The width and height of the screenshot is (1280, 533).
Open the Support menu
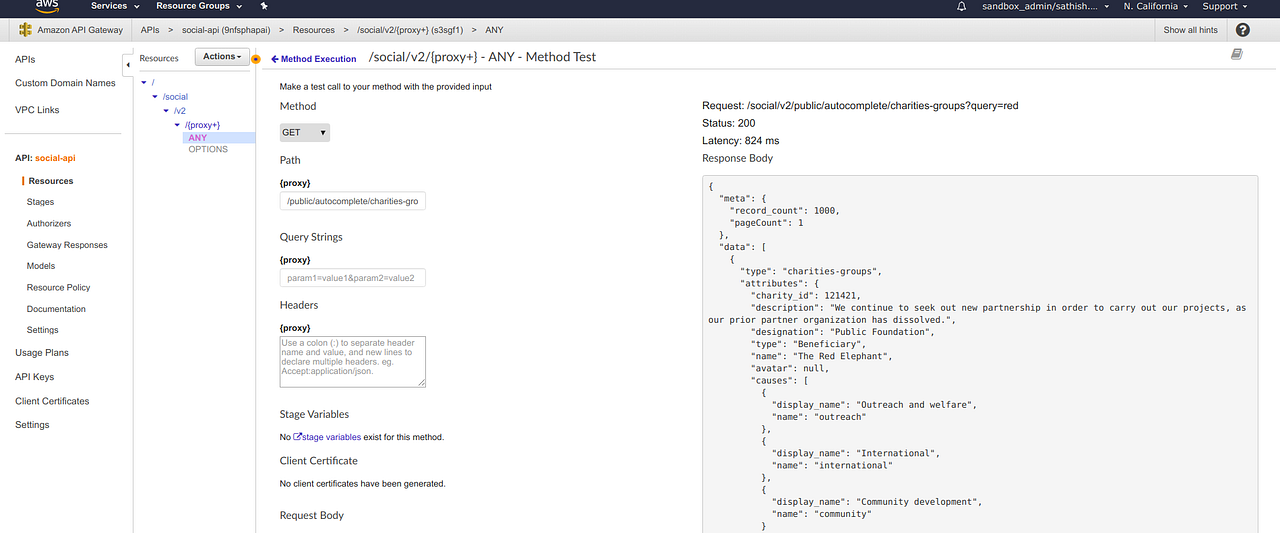point(1225,6)
